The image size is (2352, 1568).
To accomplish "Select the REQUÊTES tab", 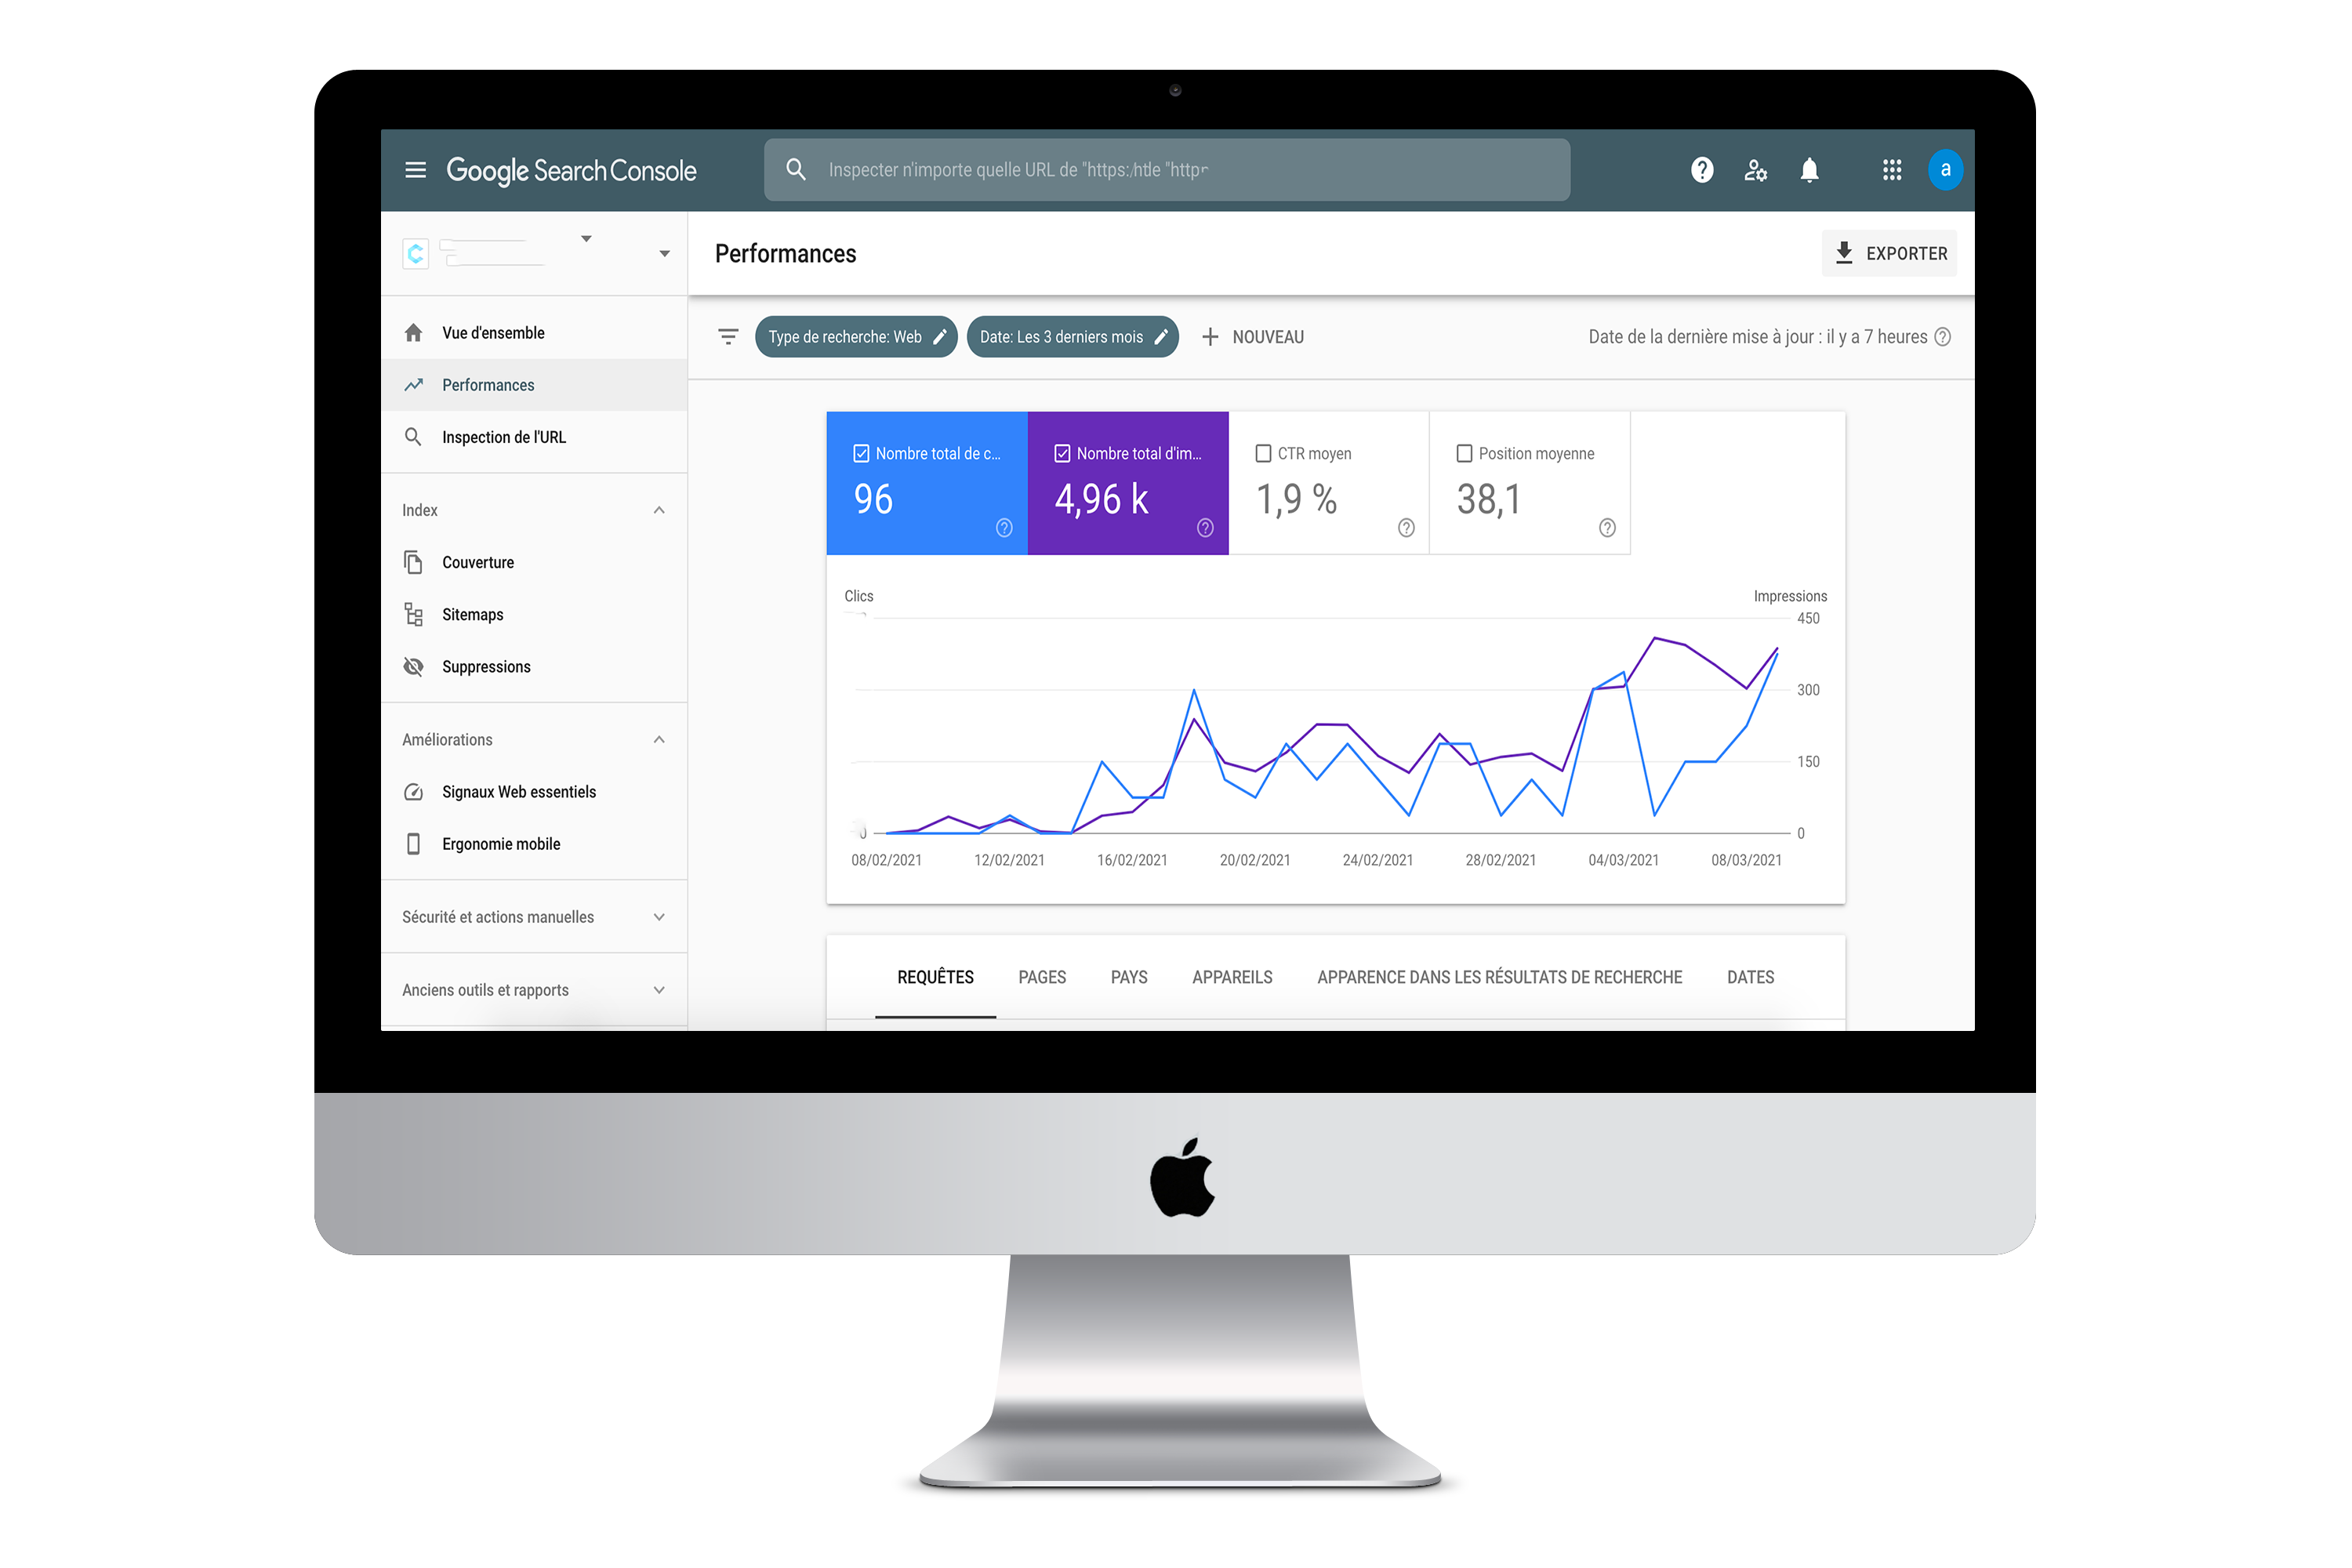I will pos(936,977).
